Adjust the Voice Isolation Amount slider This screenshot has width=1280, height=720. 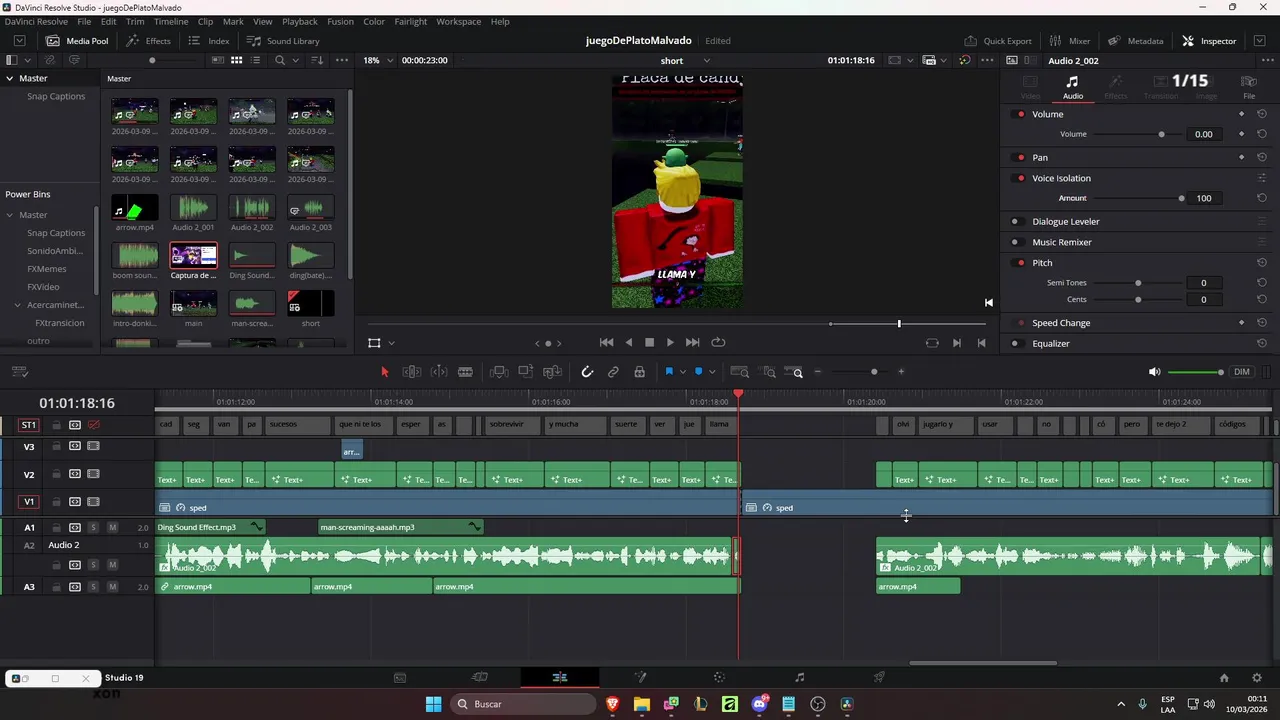tap(1138, 198)
